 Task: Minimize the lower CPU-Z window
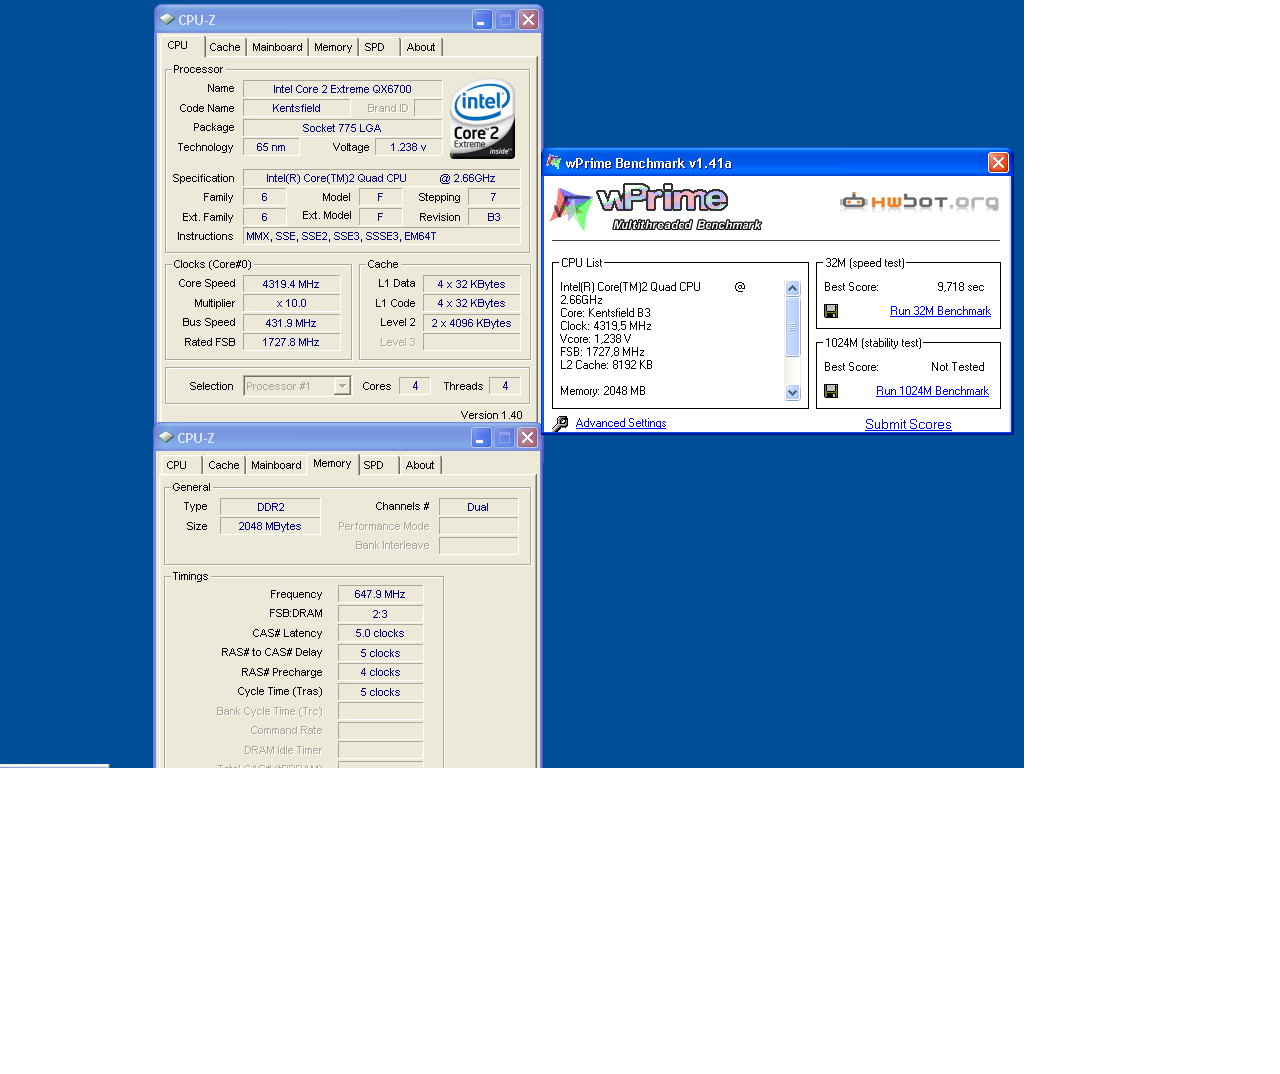pos(481,437)
